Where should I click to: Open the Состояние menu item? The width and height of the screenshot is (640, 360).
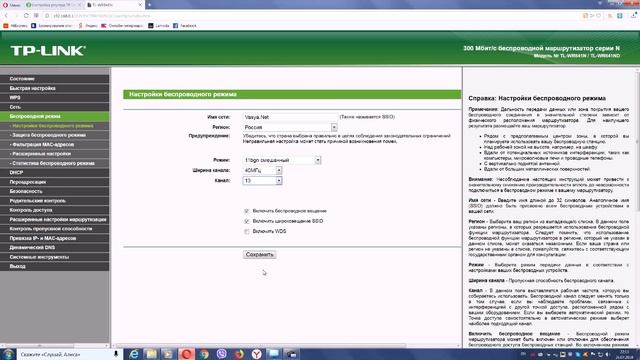(55, 79)
